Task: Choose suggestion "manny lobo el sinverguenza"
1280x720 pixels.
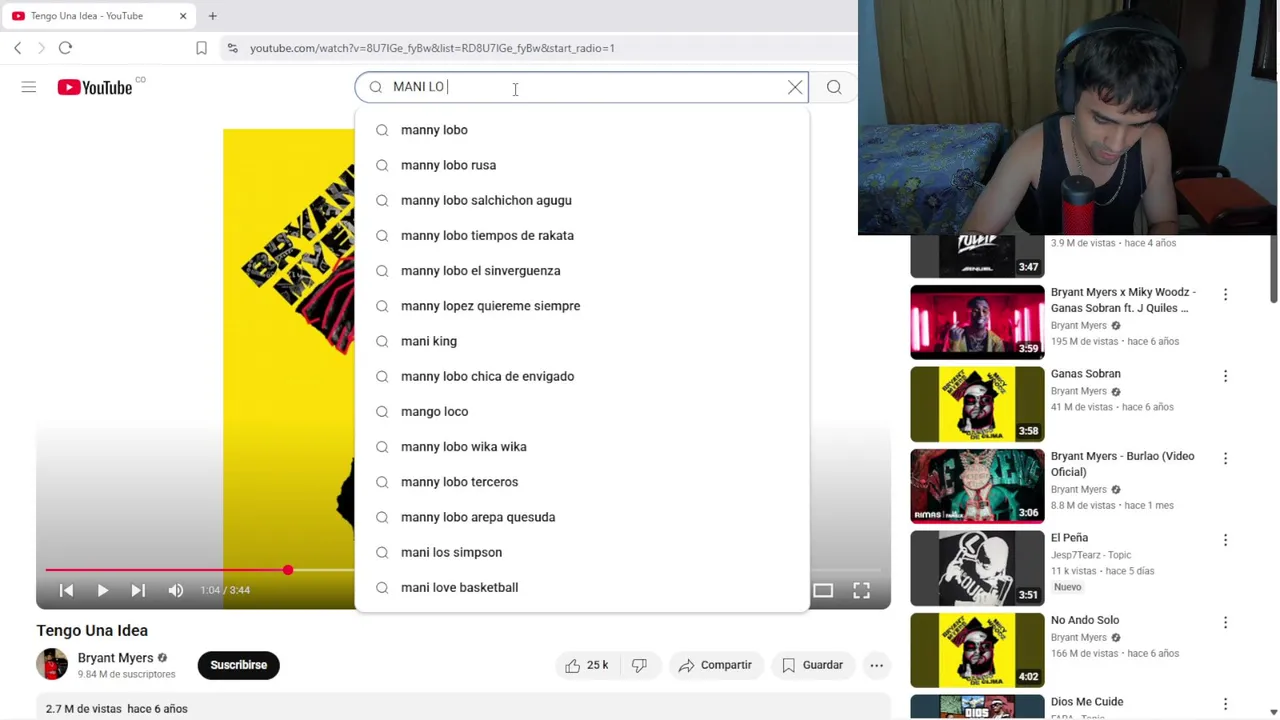Action: tap(582, 271)
